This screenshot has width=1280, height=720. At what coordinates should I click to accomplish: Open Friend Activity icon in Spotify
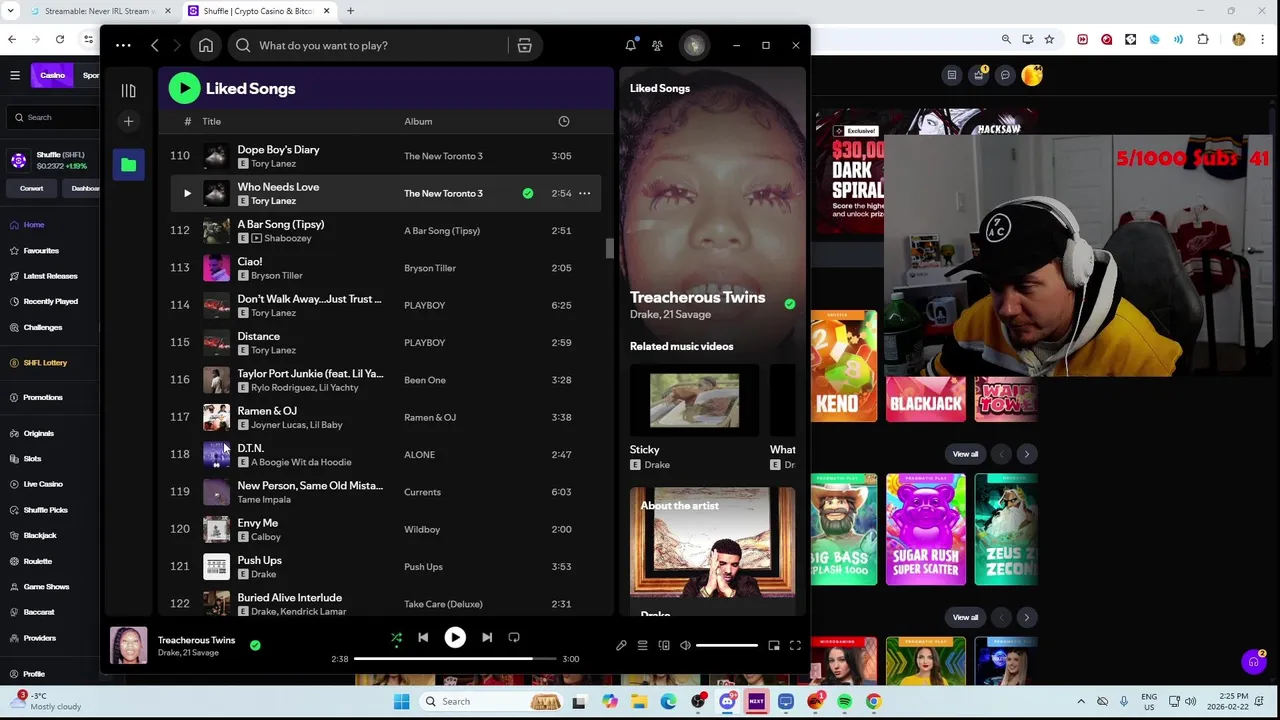tap(657, 45)
